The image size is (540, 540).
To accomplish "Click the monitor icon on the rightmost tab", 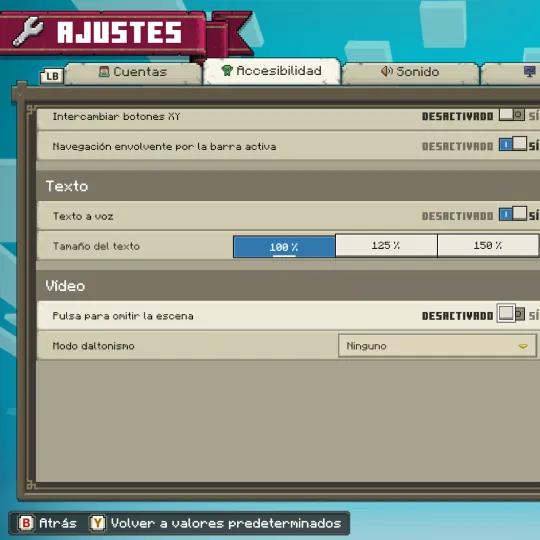I will point(530,72).
